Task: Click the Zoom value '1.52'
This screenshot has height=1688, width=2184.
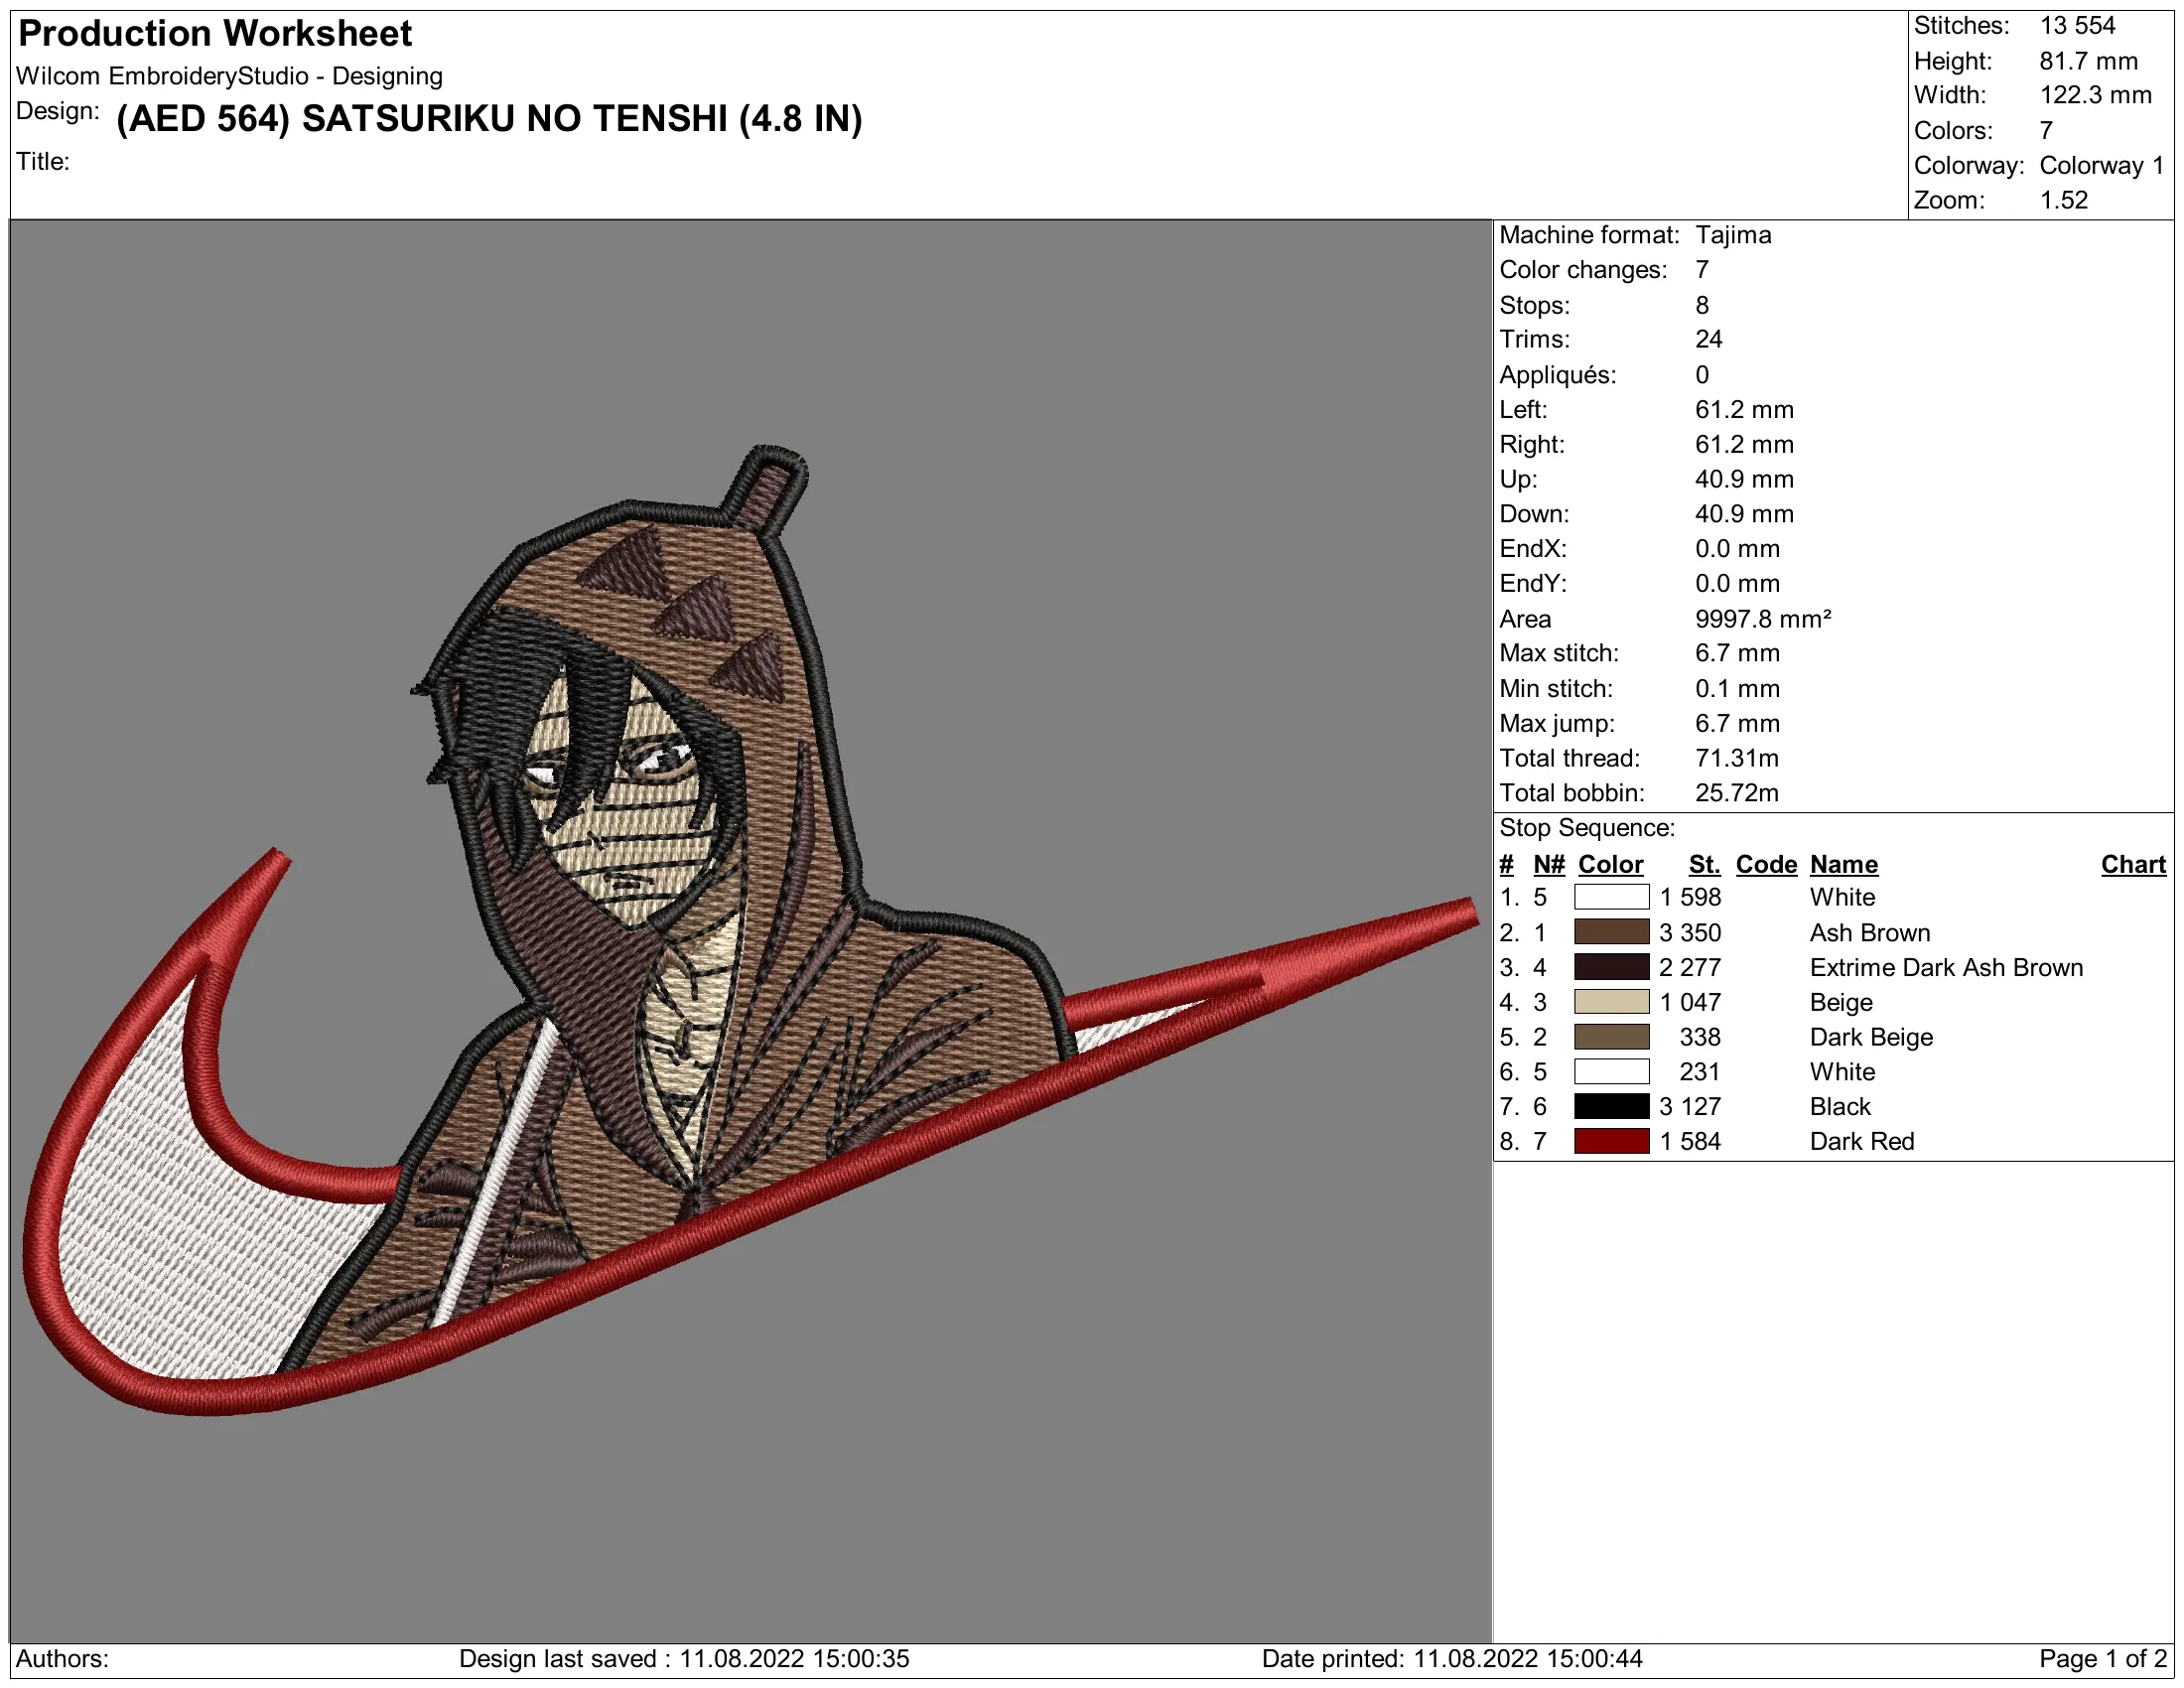Action: coord(2064,200)
